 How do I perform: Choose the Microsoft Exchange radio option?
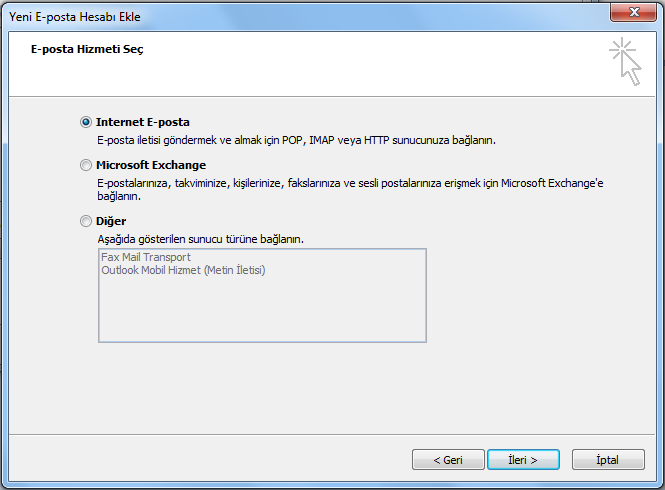[x=86, y=165]
